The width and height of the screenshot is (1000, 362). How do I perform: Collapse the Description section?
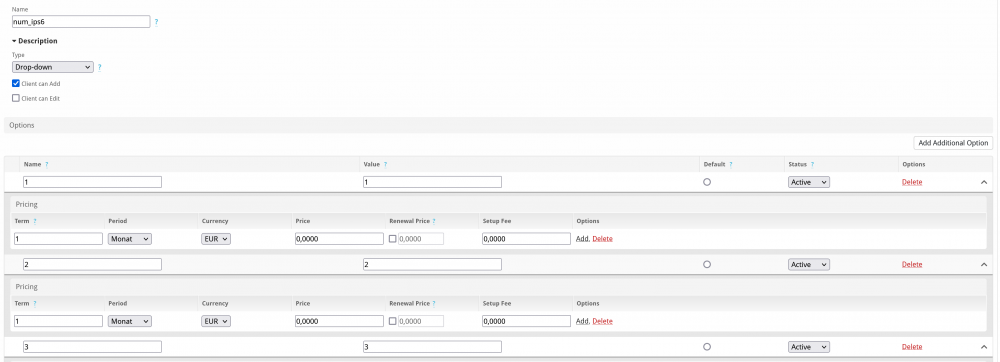coord(35,41)
